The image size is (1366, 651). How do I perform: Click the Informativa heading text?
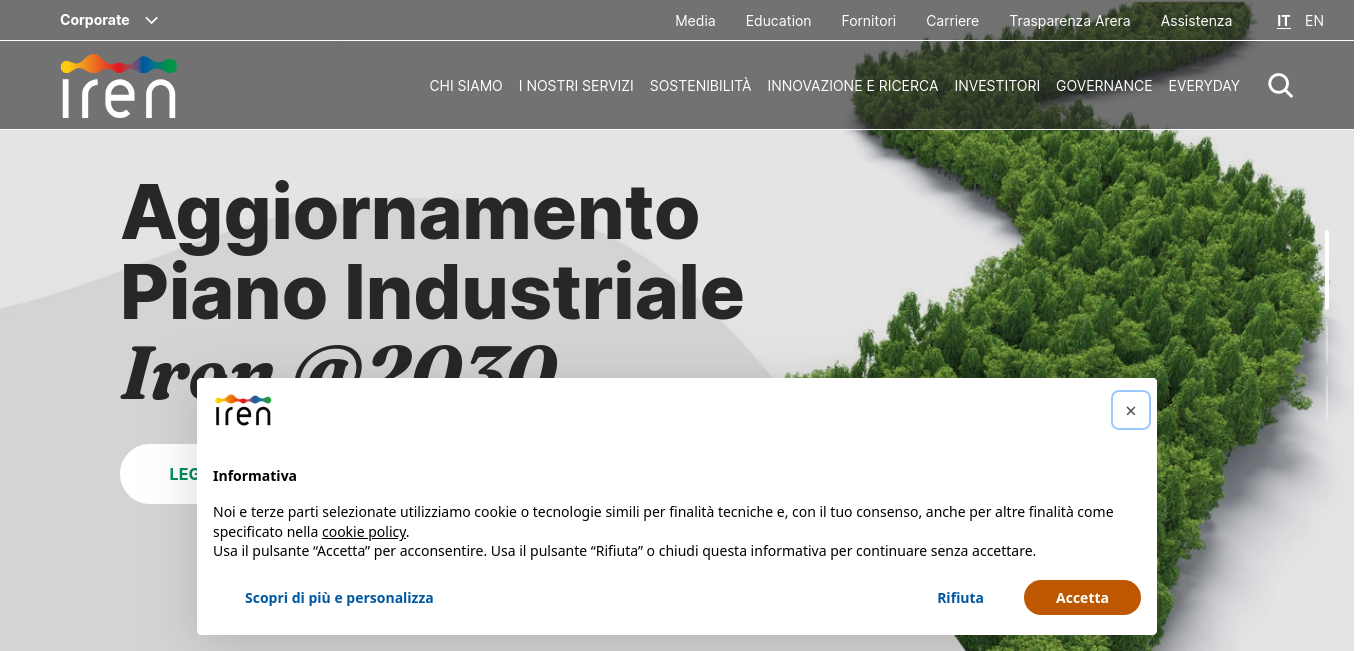click(x=255, y=476)
